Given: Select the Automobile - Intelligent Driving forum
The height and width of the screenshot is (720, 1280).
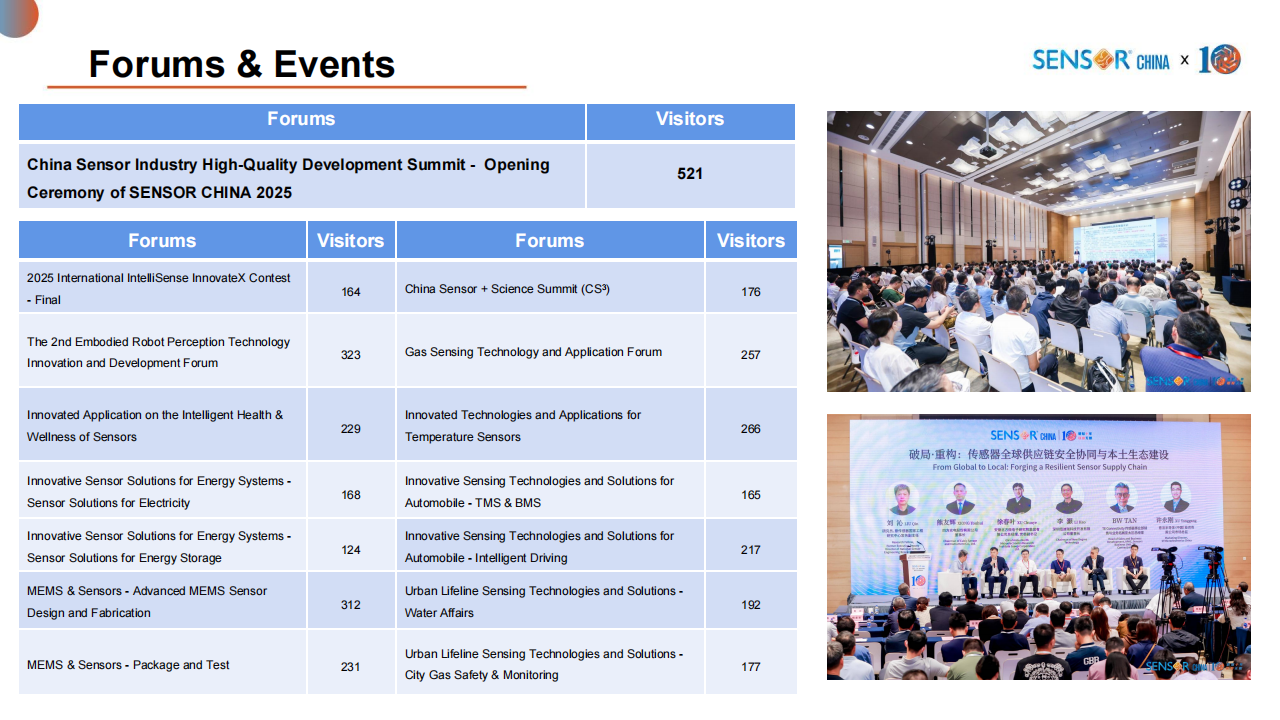Looking at the screenshot, I should 539,547.
